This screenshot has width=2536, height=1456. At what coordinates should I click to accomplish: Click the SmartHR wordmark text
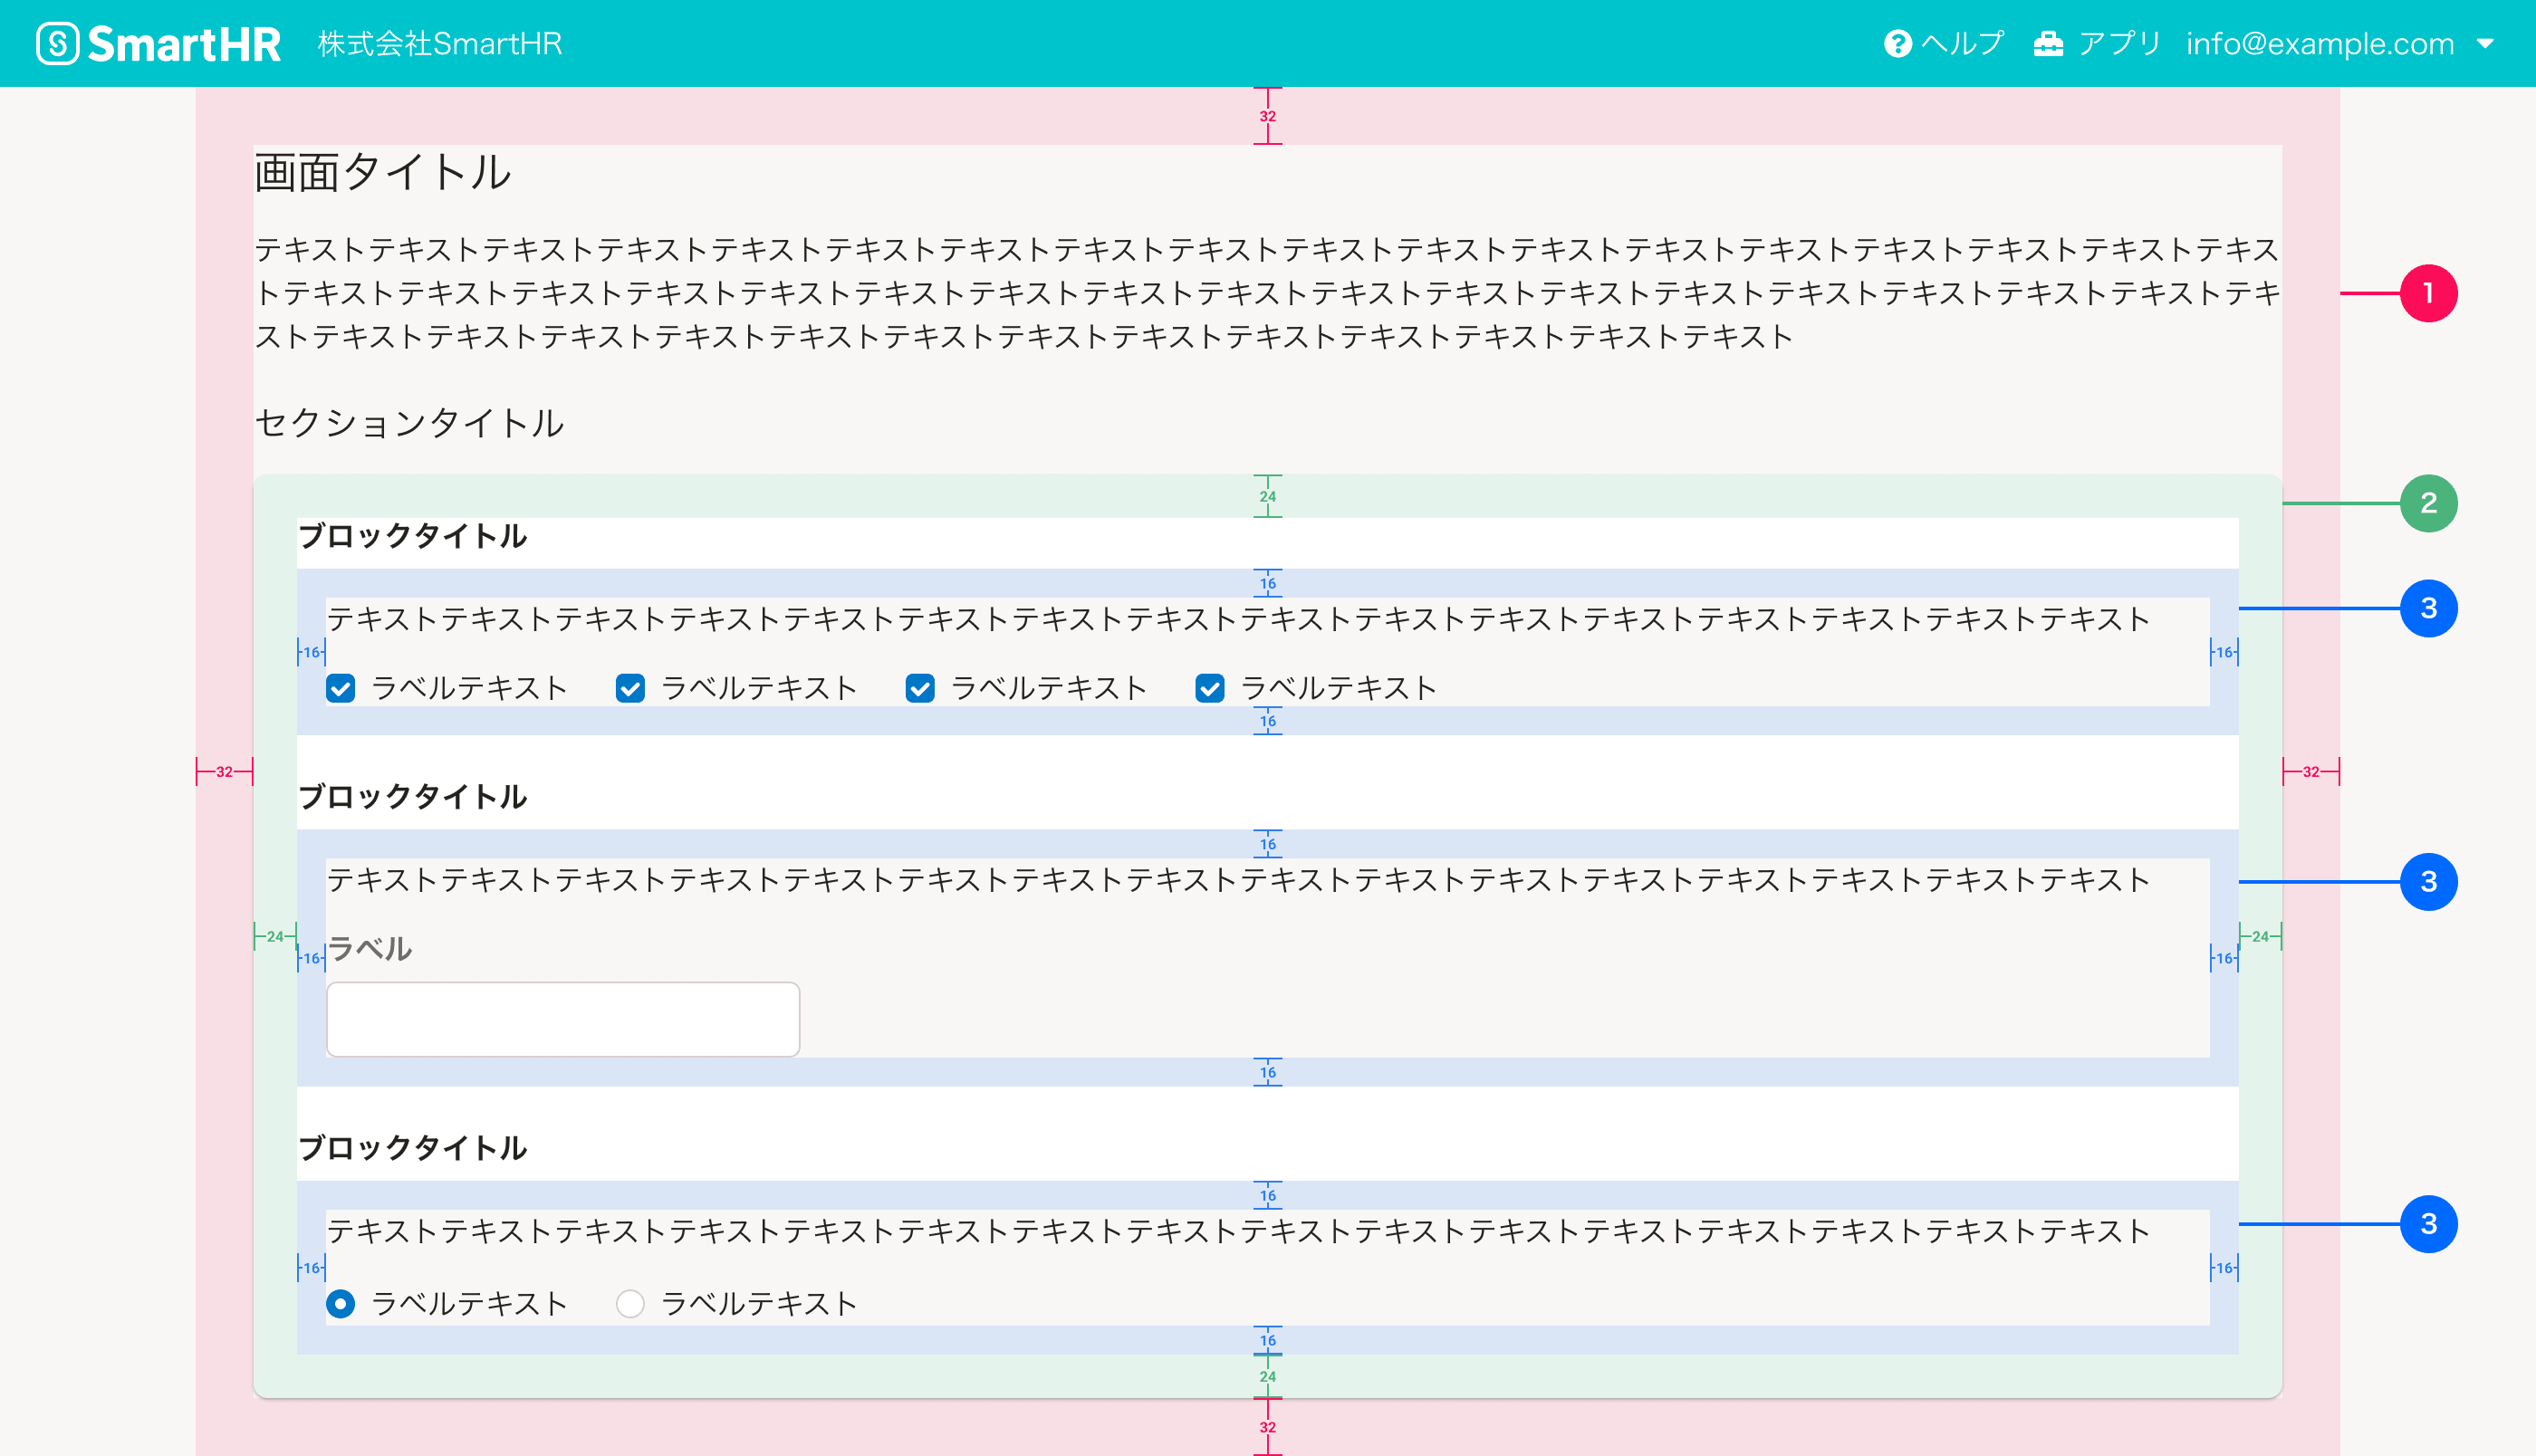point(184,44)
